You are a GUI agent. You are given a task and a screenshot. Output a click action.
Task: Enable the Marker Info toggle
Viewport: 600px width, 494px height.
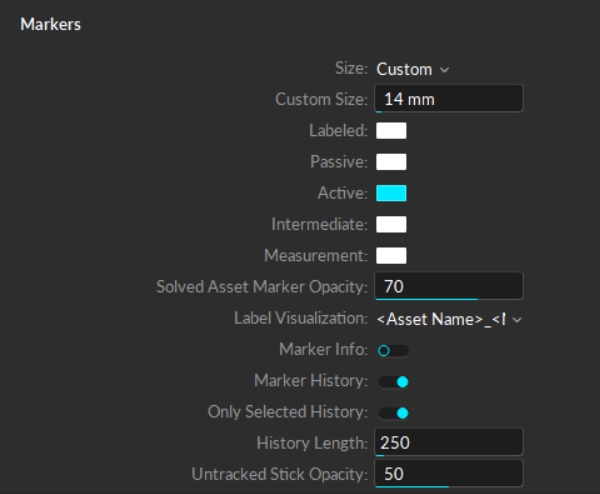[393, 350]
